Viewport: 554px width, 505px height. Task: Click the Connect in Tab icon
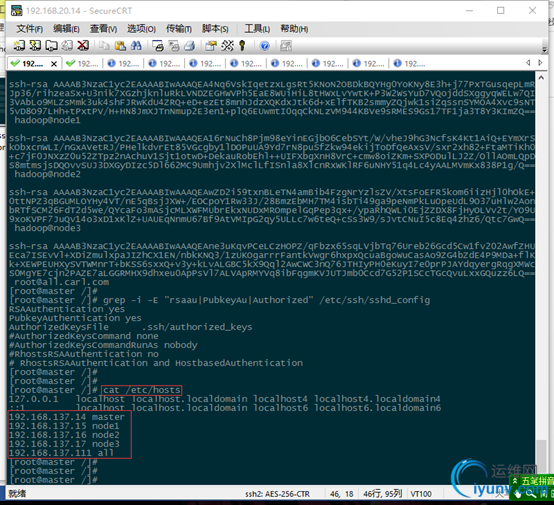tap(51, 45)
